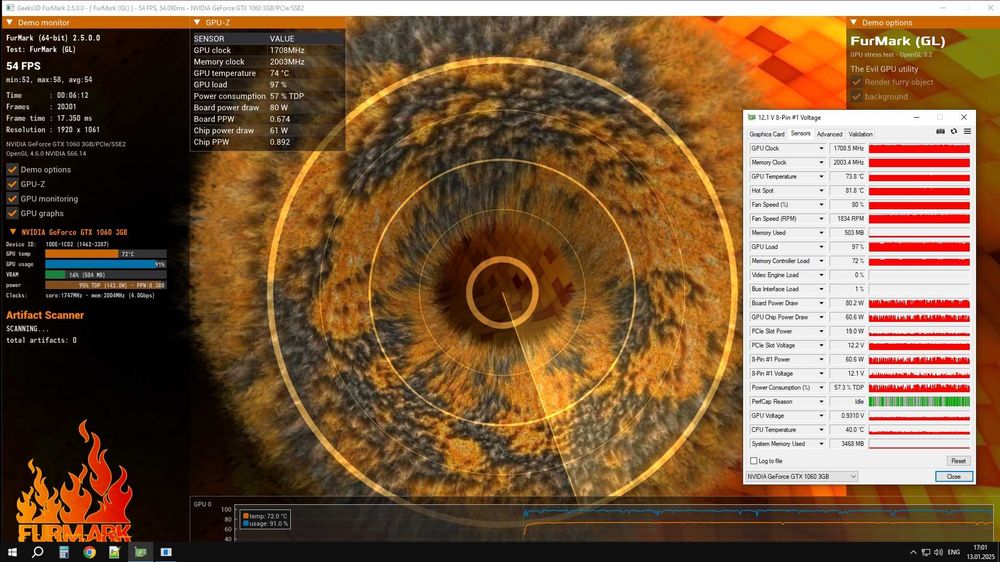Click the ENG language indicator
The height and width of the screenshot is (562, 1000).
click(x=953, y=552)
